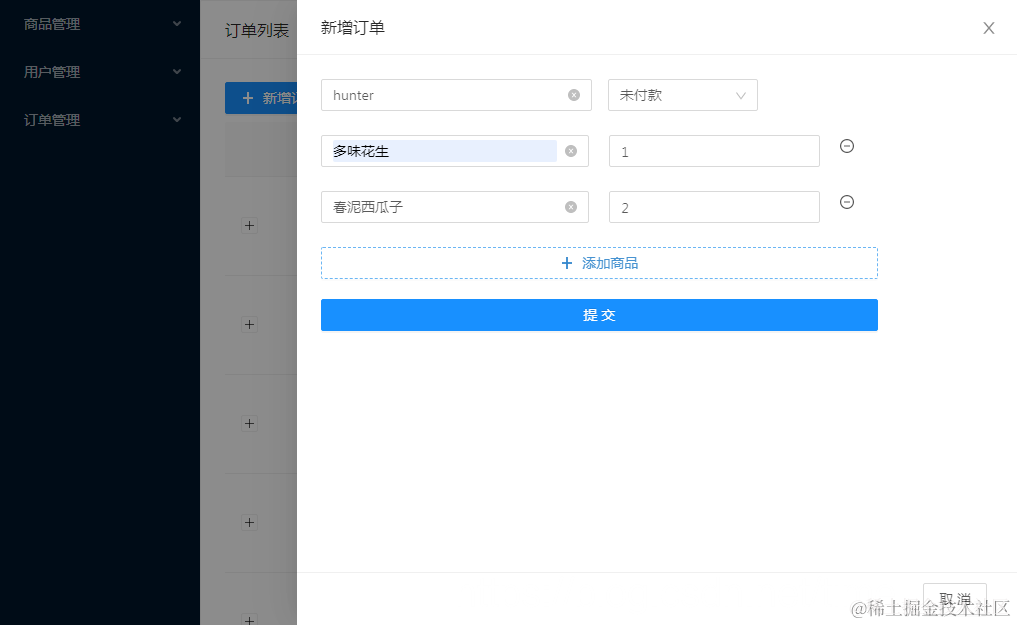Click the quantity field showing 1
This screenshot has width=1017, height=625.
click(x=714, y=151)
